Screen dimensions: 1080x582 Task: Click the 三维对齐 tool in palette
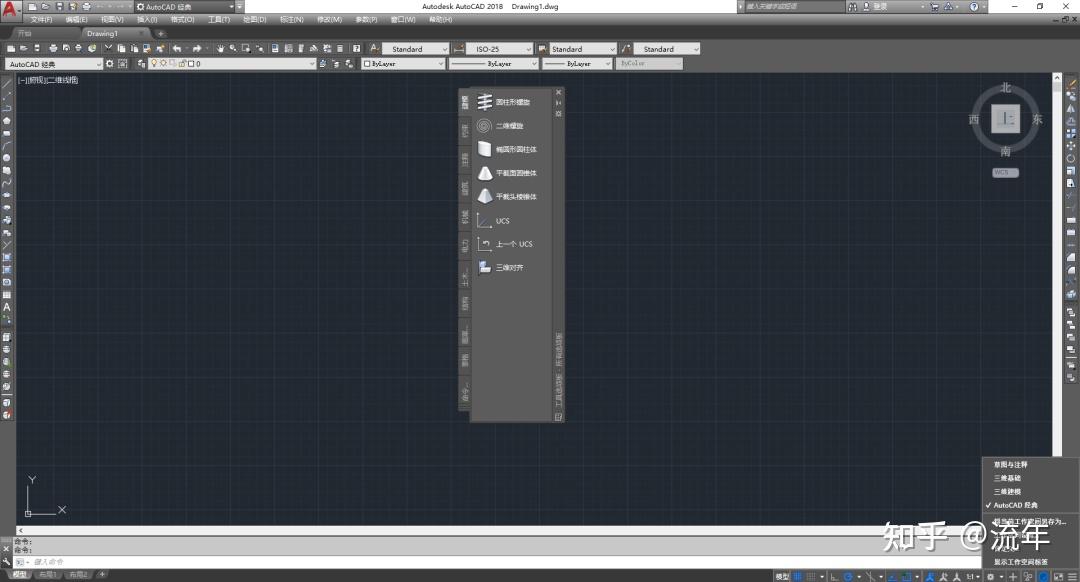point(501,267)
